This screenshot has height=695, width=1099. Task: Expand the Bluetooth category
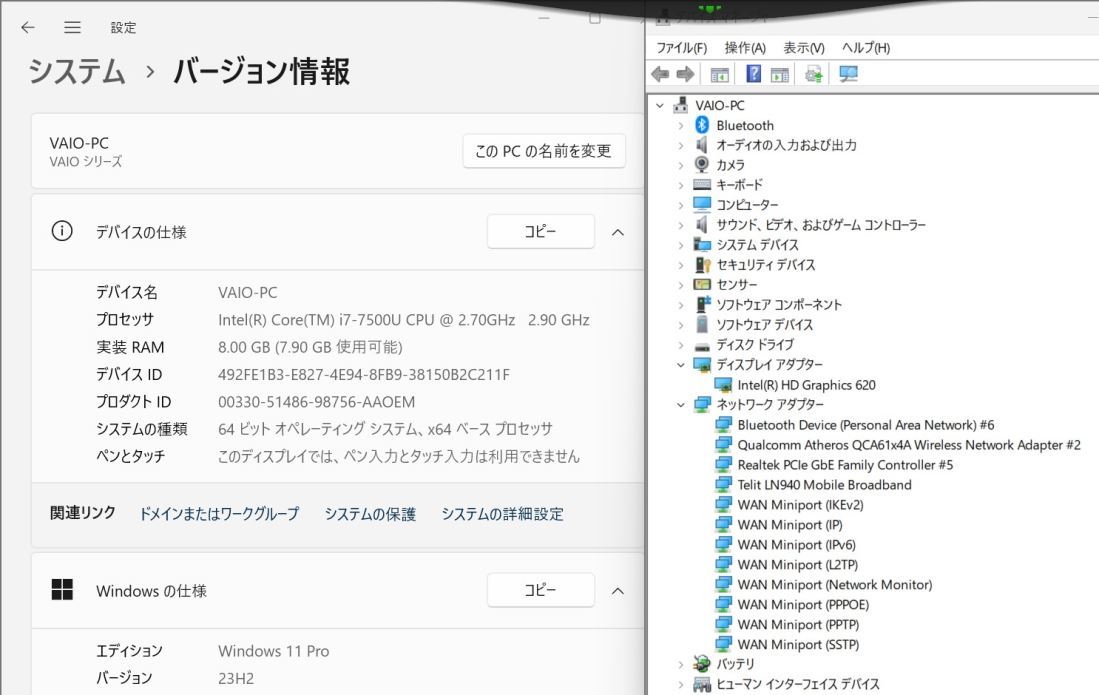(x=681, y=125)
